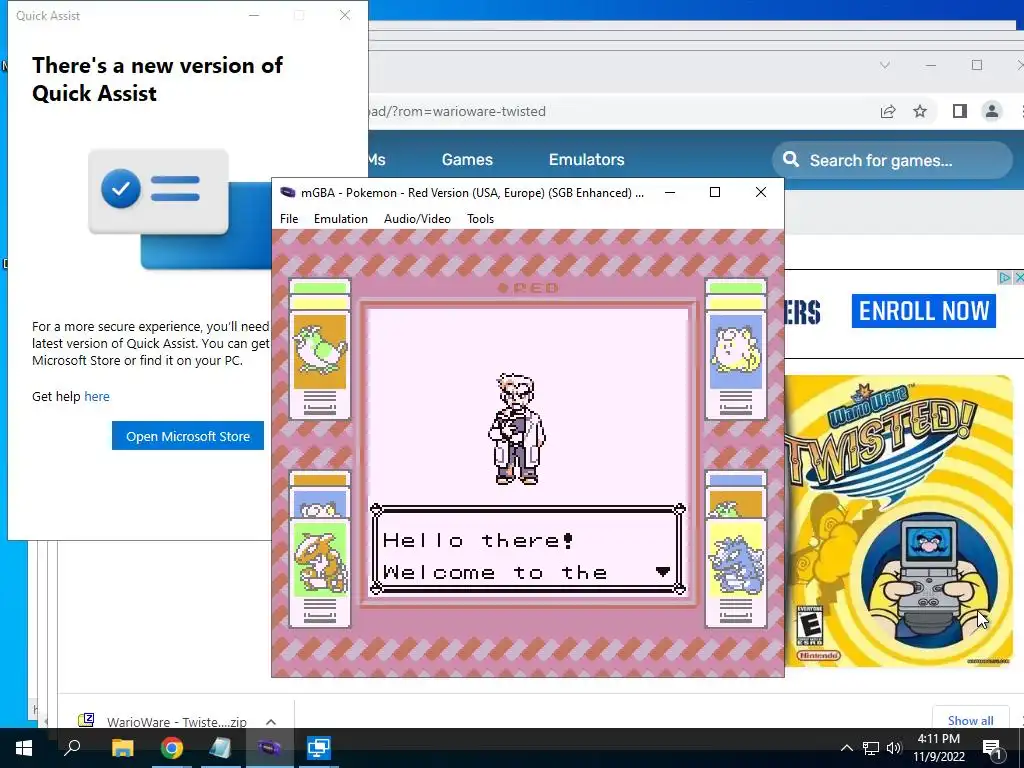Click the mGBA title bar app icon
This screenshot has height=768, width=1024.
287,193
